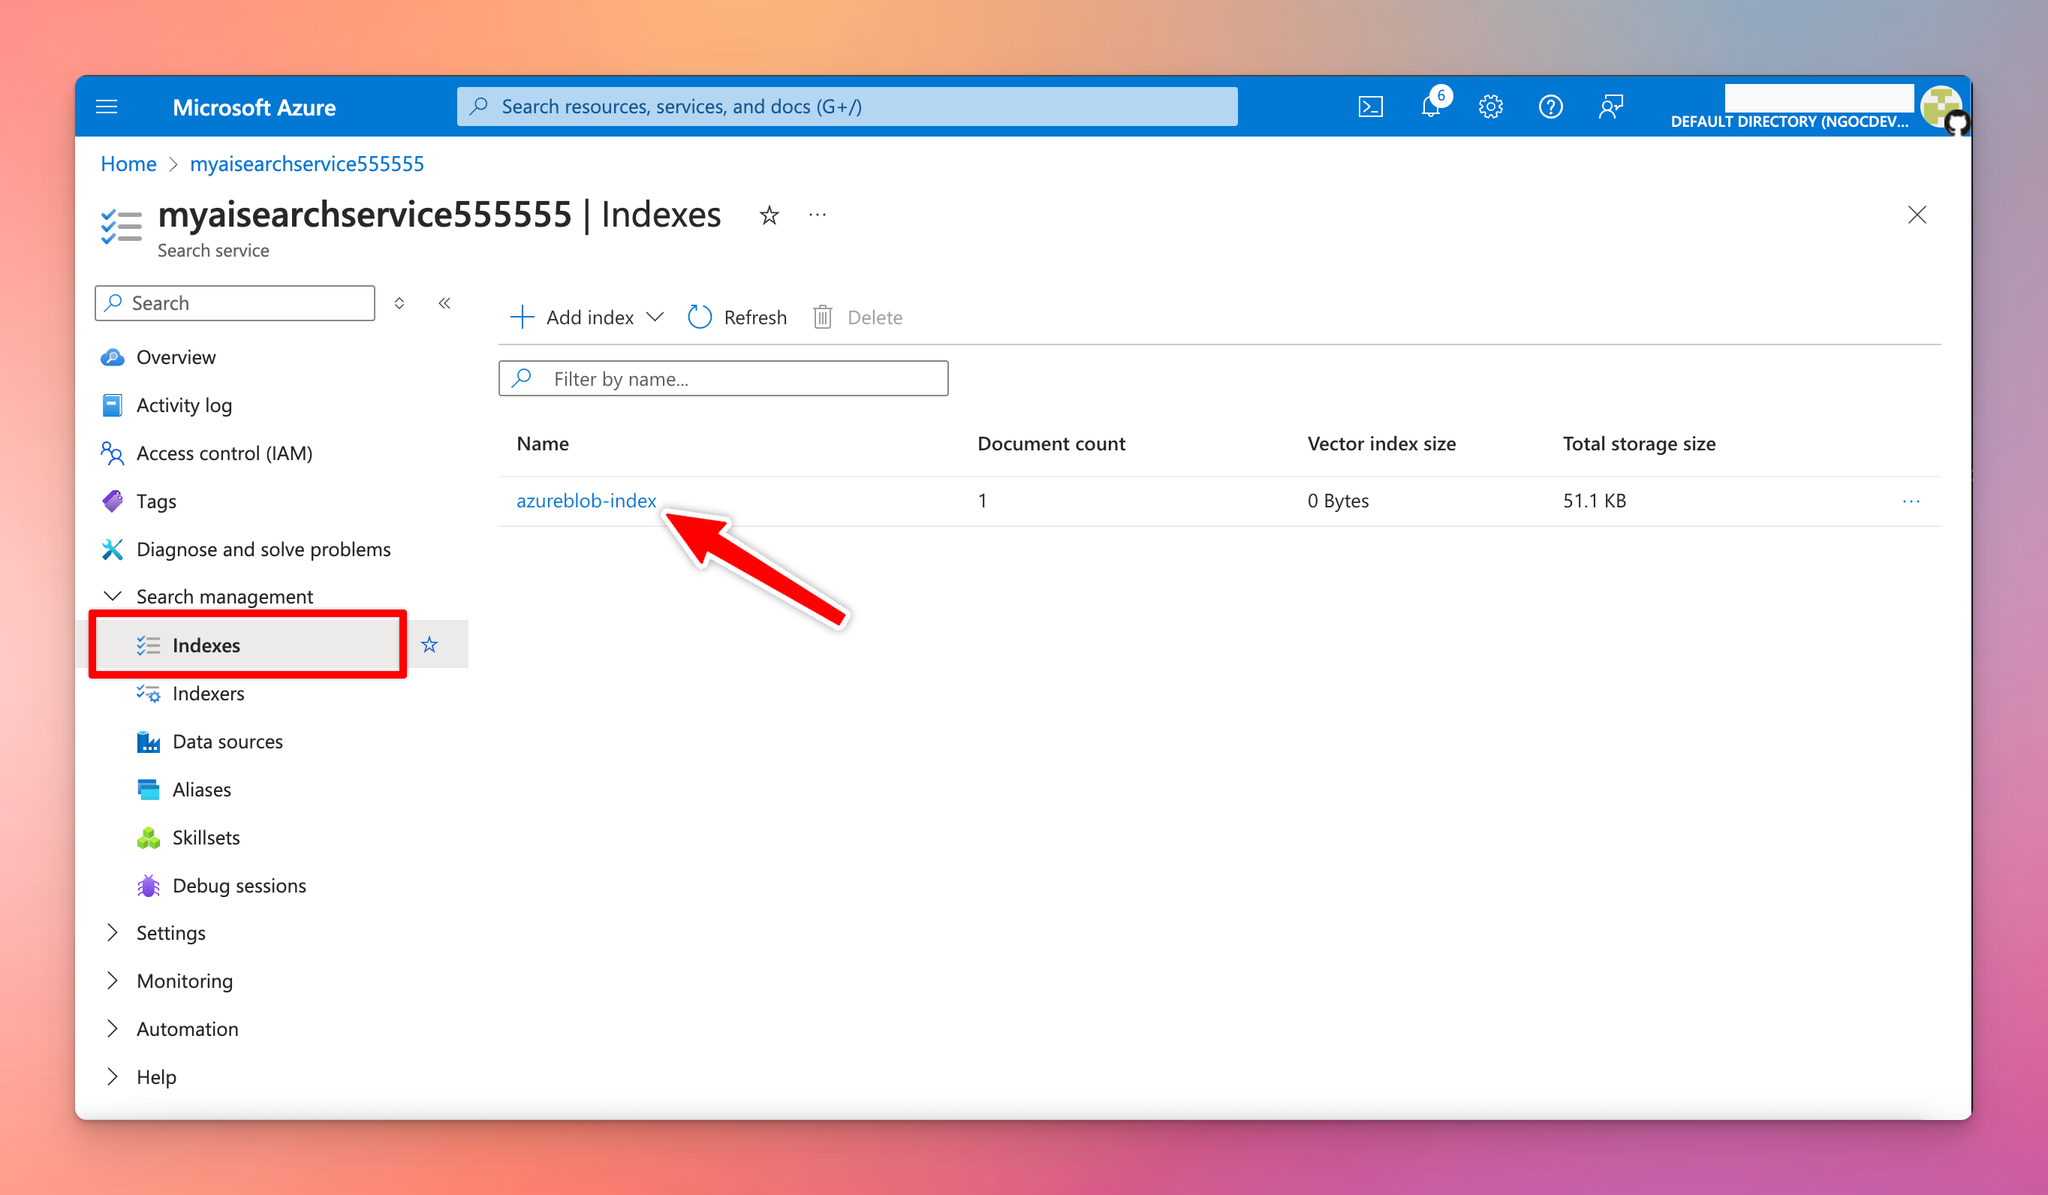Screen dimensions: 2048x1195
Task: Open portal settings gear
Action: [x=1491, y=107]
